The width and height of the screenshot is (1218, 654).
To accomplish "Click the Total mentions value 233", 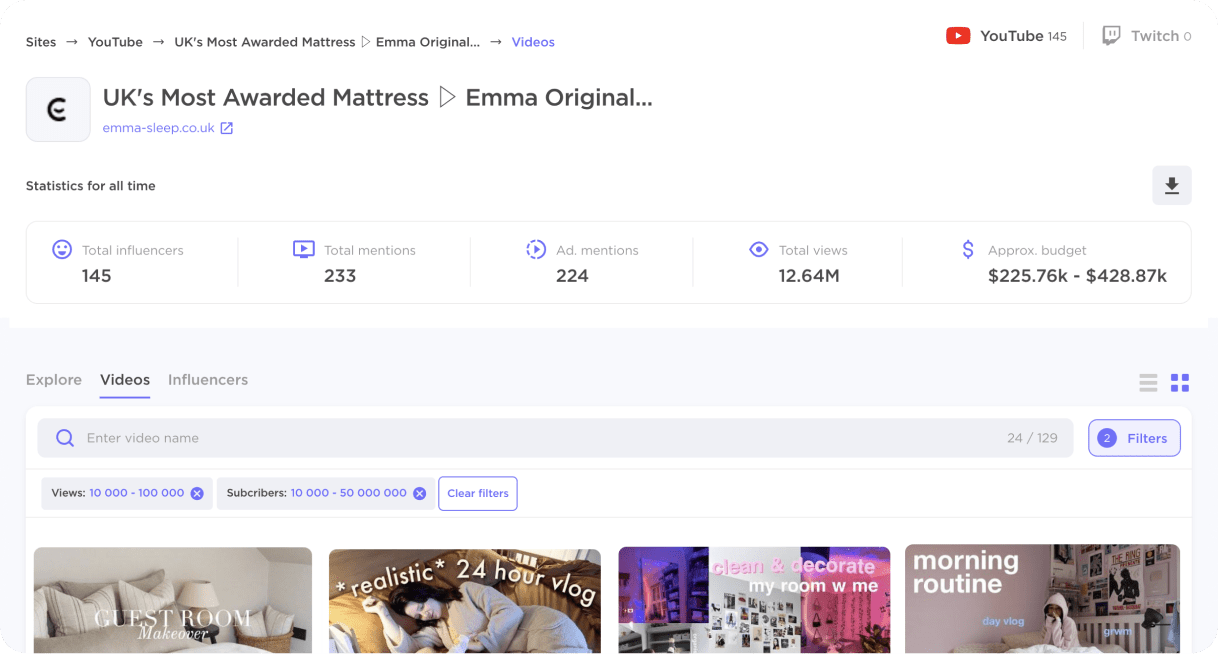I will pyautogui.click(x=340, y=276).
